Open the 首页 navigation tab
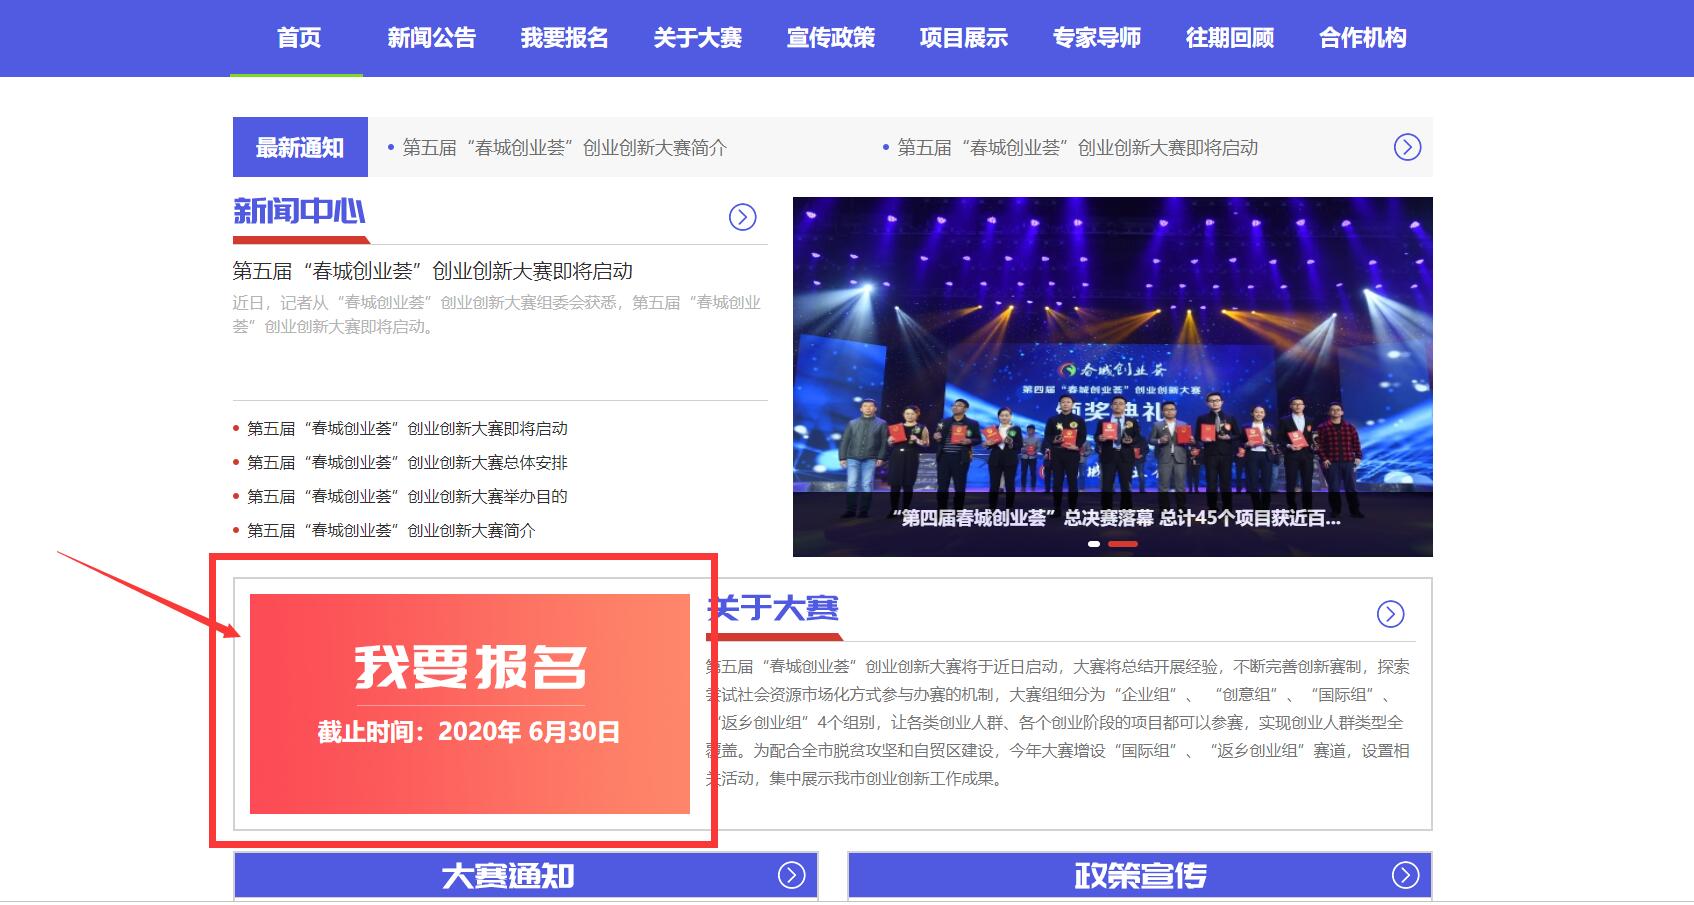Screen dimensions: 1694x905 [298, 38]
